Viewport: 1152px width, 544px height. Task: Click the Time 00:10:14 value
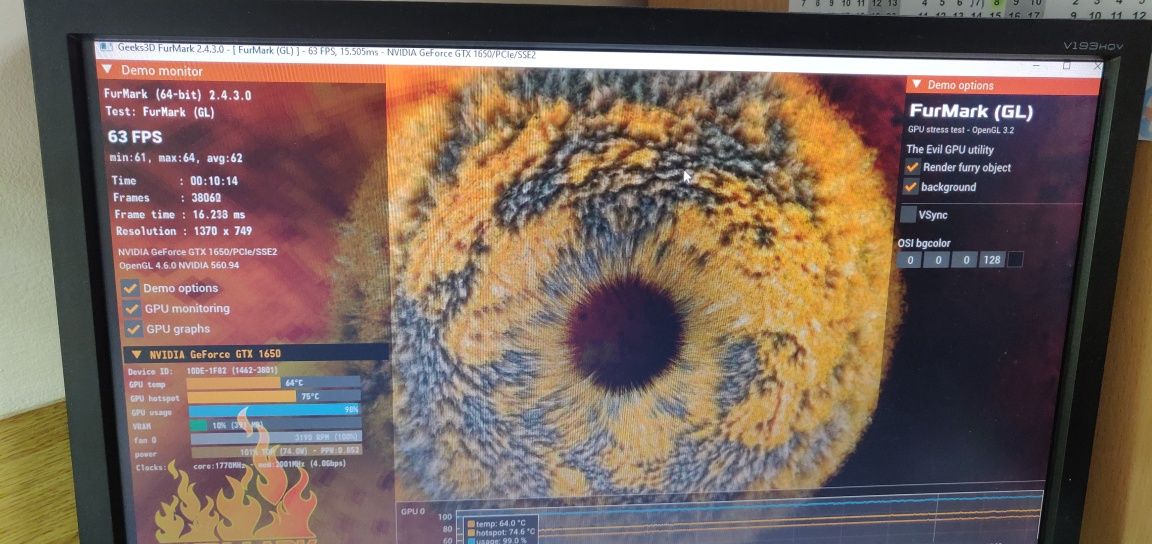[214, 181]
